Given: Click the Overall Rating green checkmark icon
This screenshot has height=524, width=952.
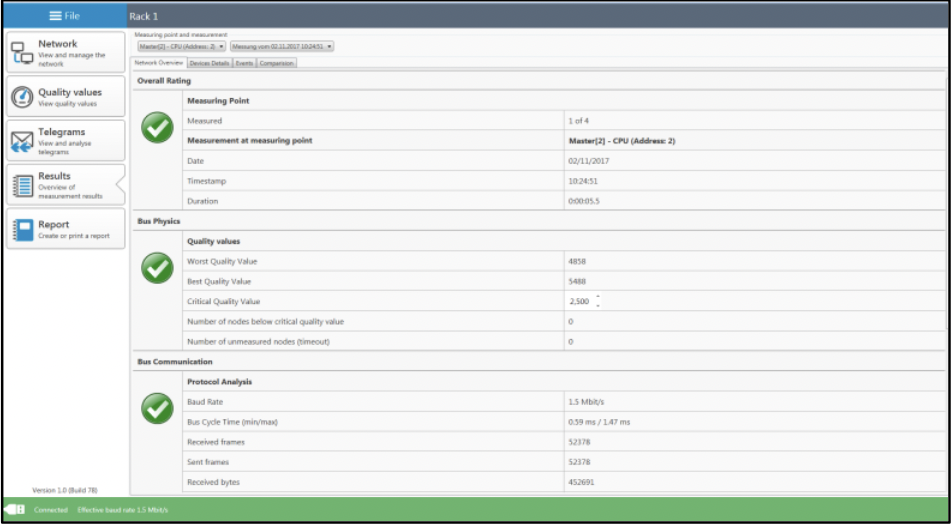Looking at the screenshot, I should 157,127.
